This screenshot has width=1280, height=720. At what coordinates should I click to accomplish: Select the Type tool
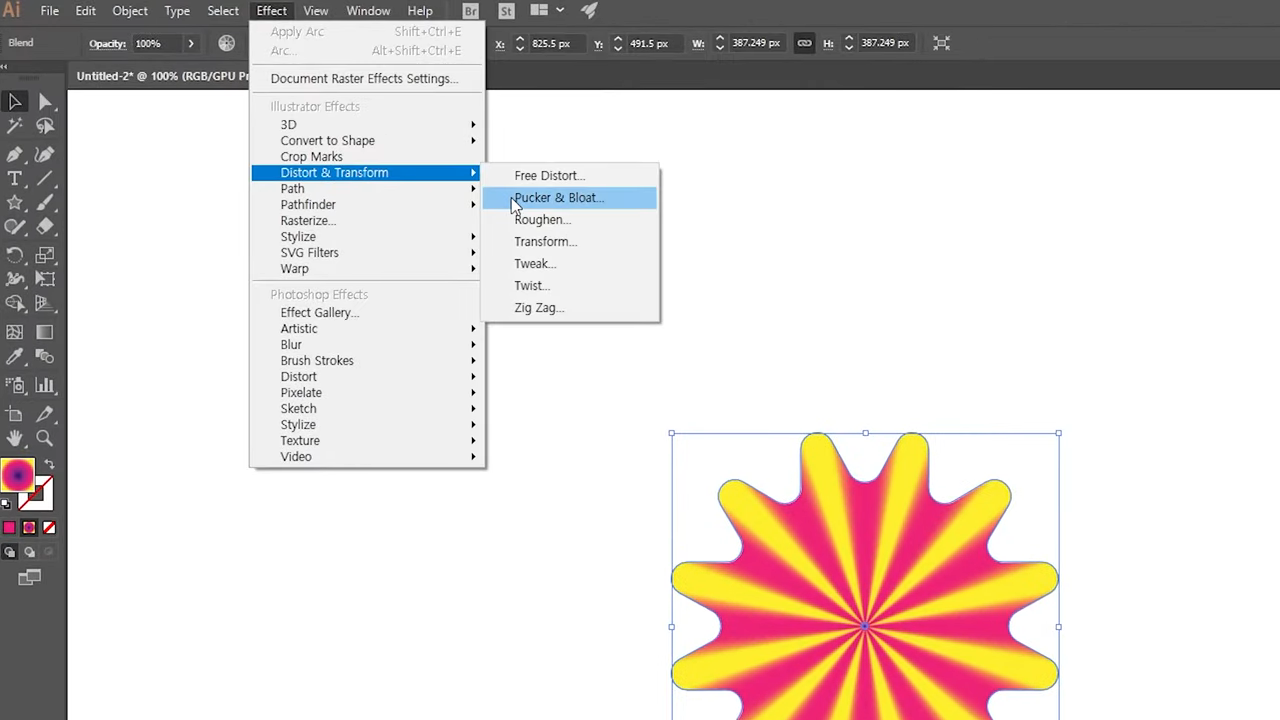click(x=15, y=179)
